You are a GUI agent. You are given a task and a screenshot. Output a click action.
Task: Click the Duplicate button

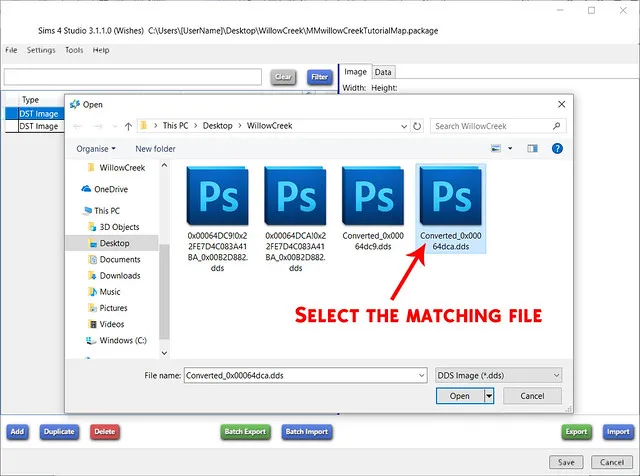(x=59, y=432)
